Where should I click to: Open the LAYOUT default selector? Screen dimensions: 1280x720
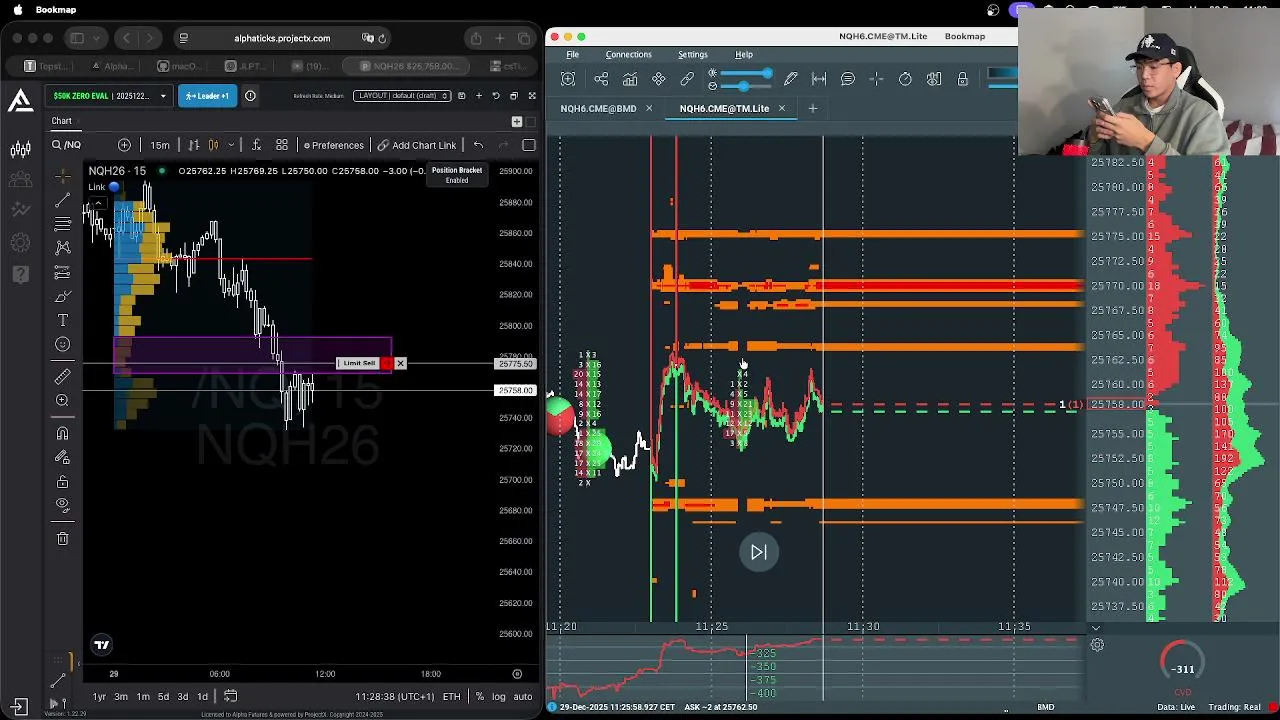click(x=402, y=96)
